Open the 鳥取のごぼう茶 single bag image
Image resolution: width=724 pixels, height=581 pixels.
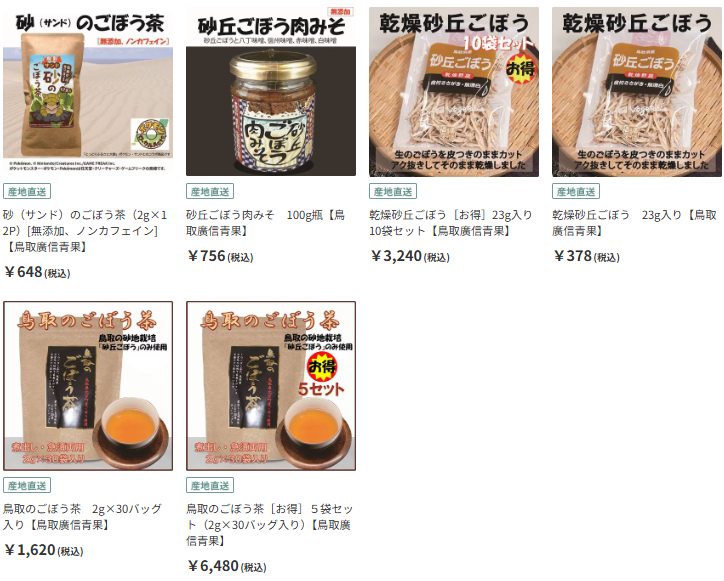pyautogui.click(x=88, y=386)
